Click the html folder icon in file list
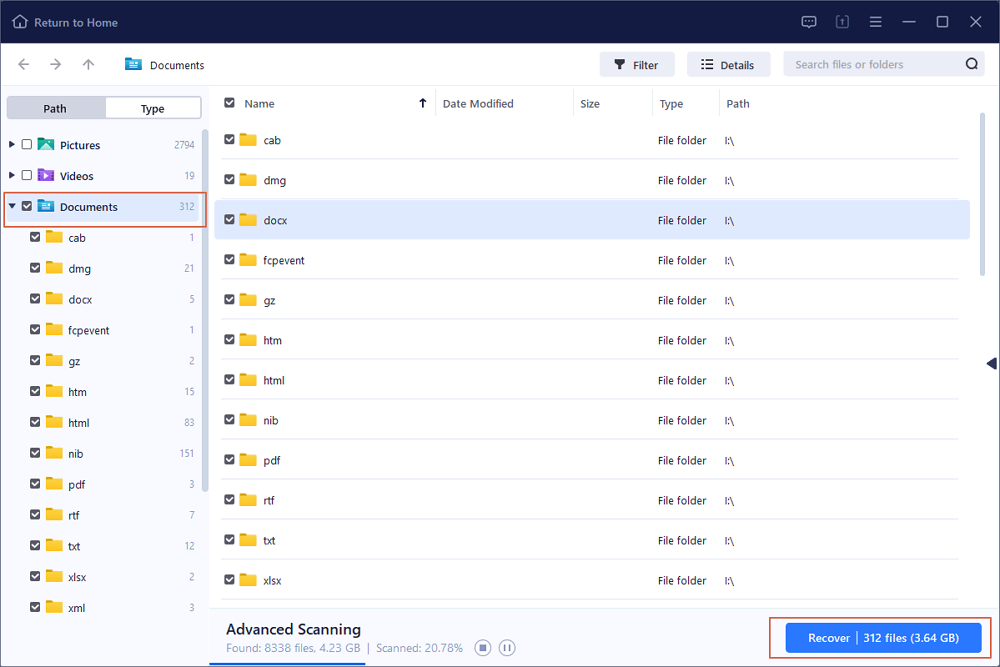The width and height of the screenshot is (1000, 667). [248, 379]
